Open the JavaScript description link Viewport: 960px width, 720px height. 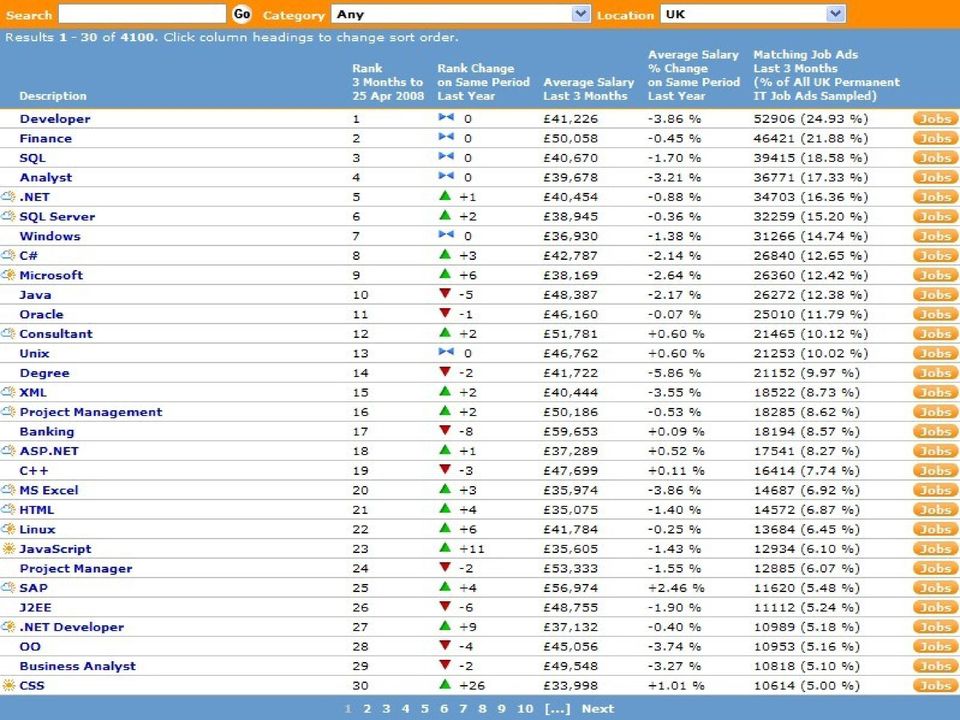click(55, 549)
